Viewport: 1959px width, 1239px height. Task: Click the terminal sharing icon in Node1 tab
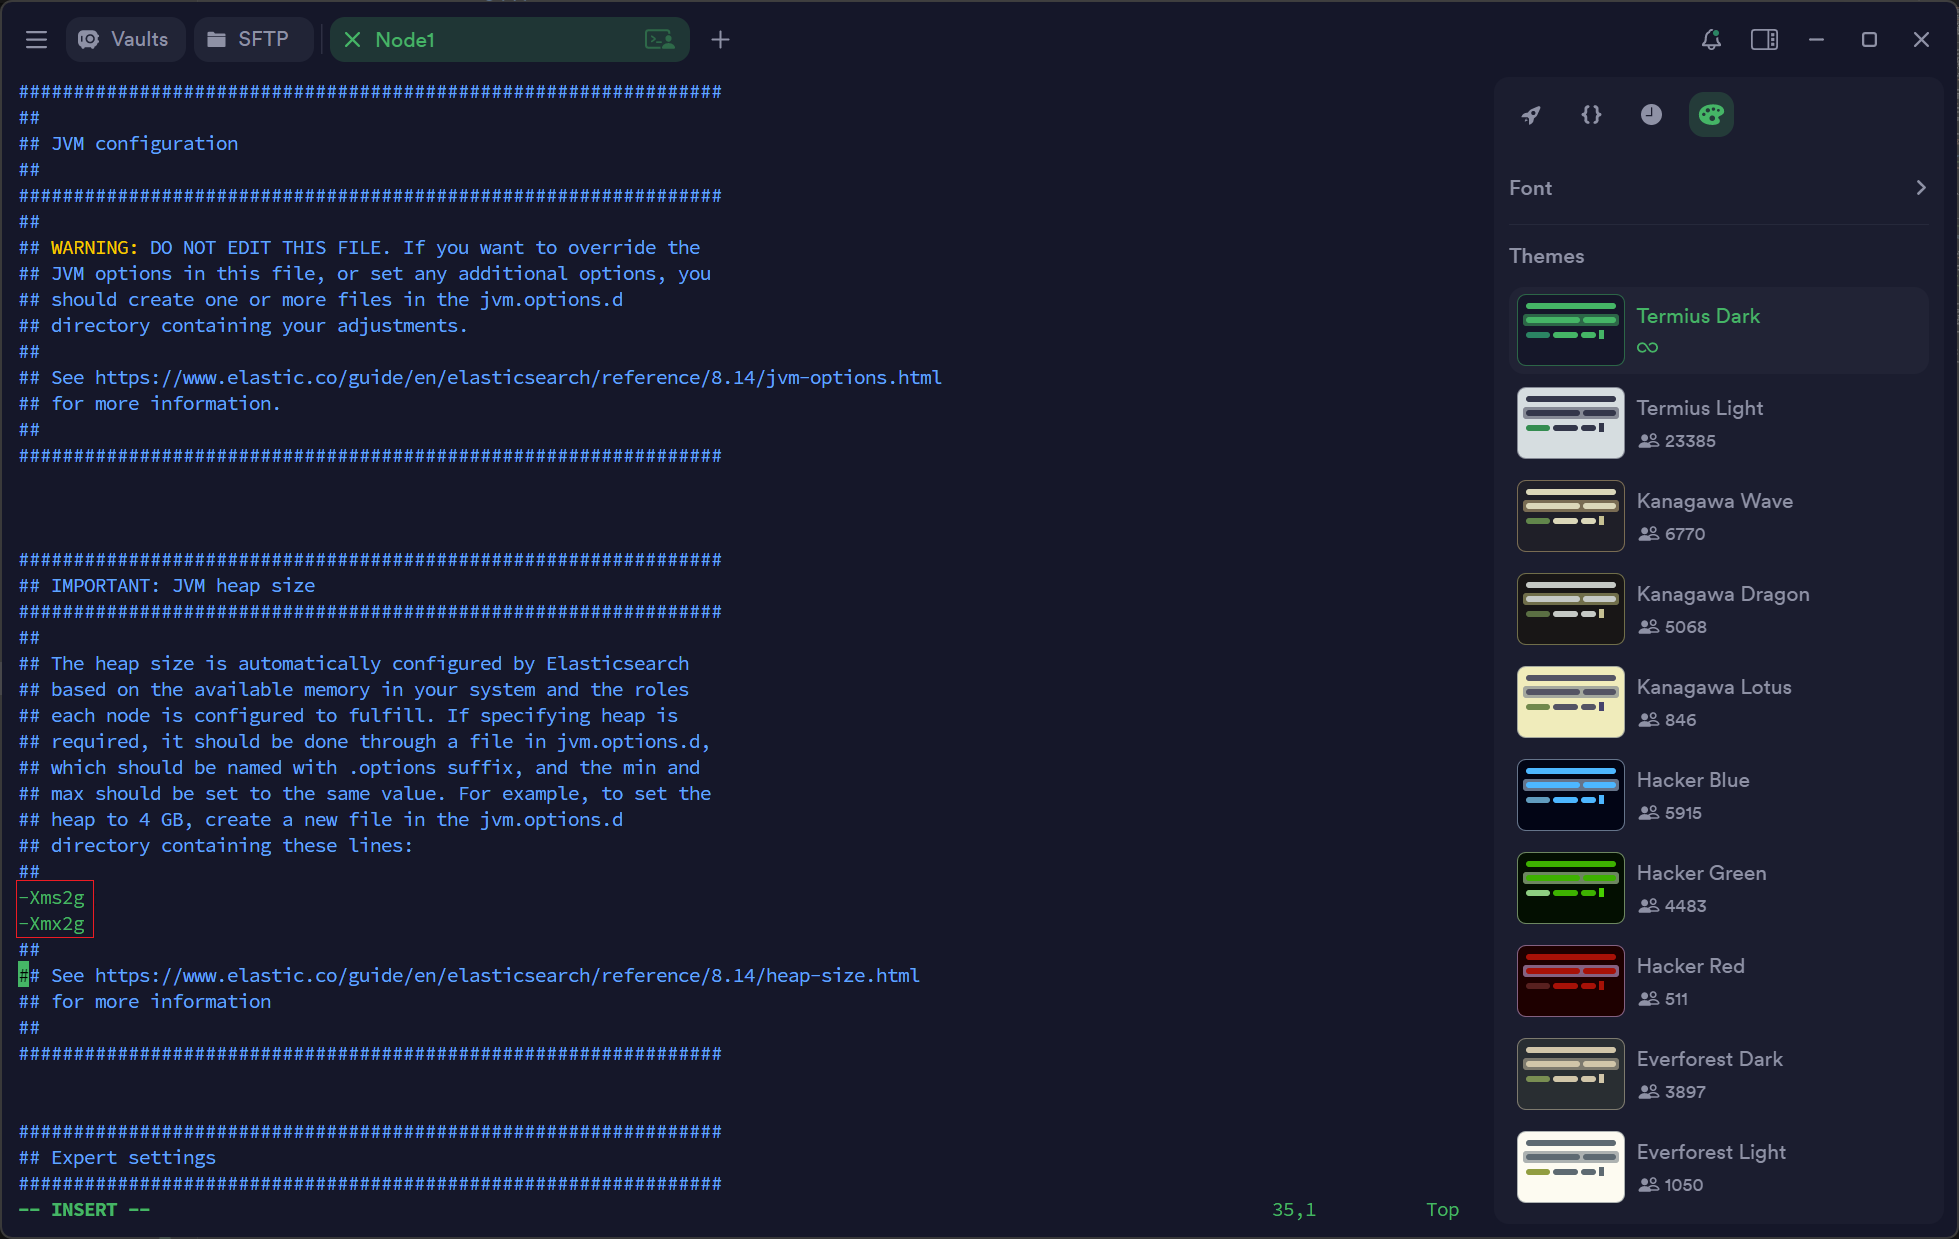(x=659, y=40)
